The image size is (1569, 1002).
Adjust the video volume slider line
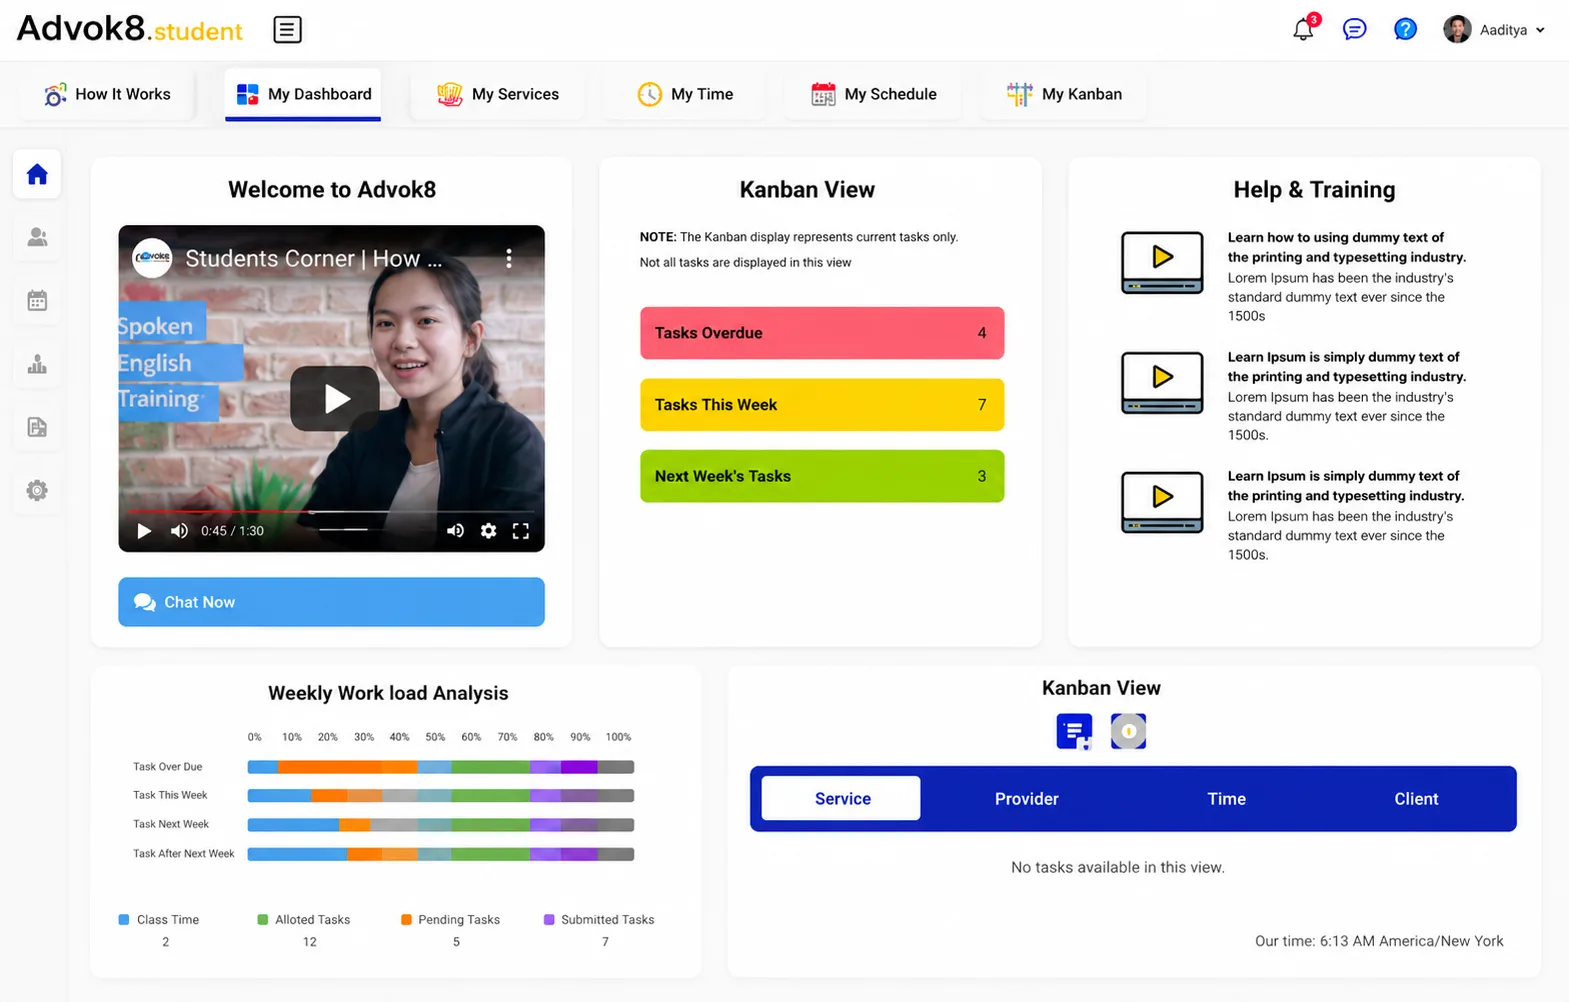point(343,529)
